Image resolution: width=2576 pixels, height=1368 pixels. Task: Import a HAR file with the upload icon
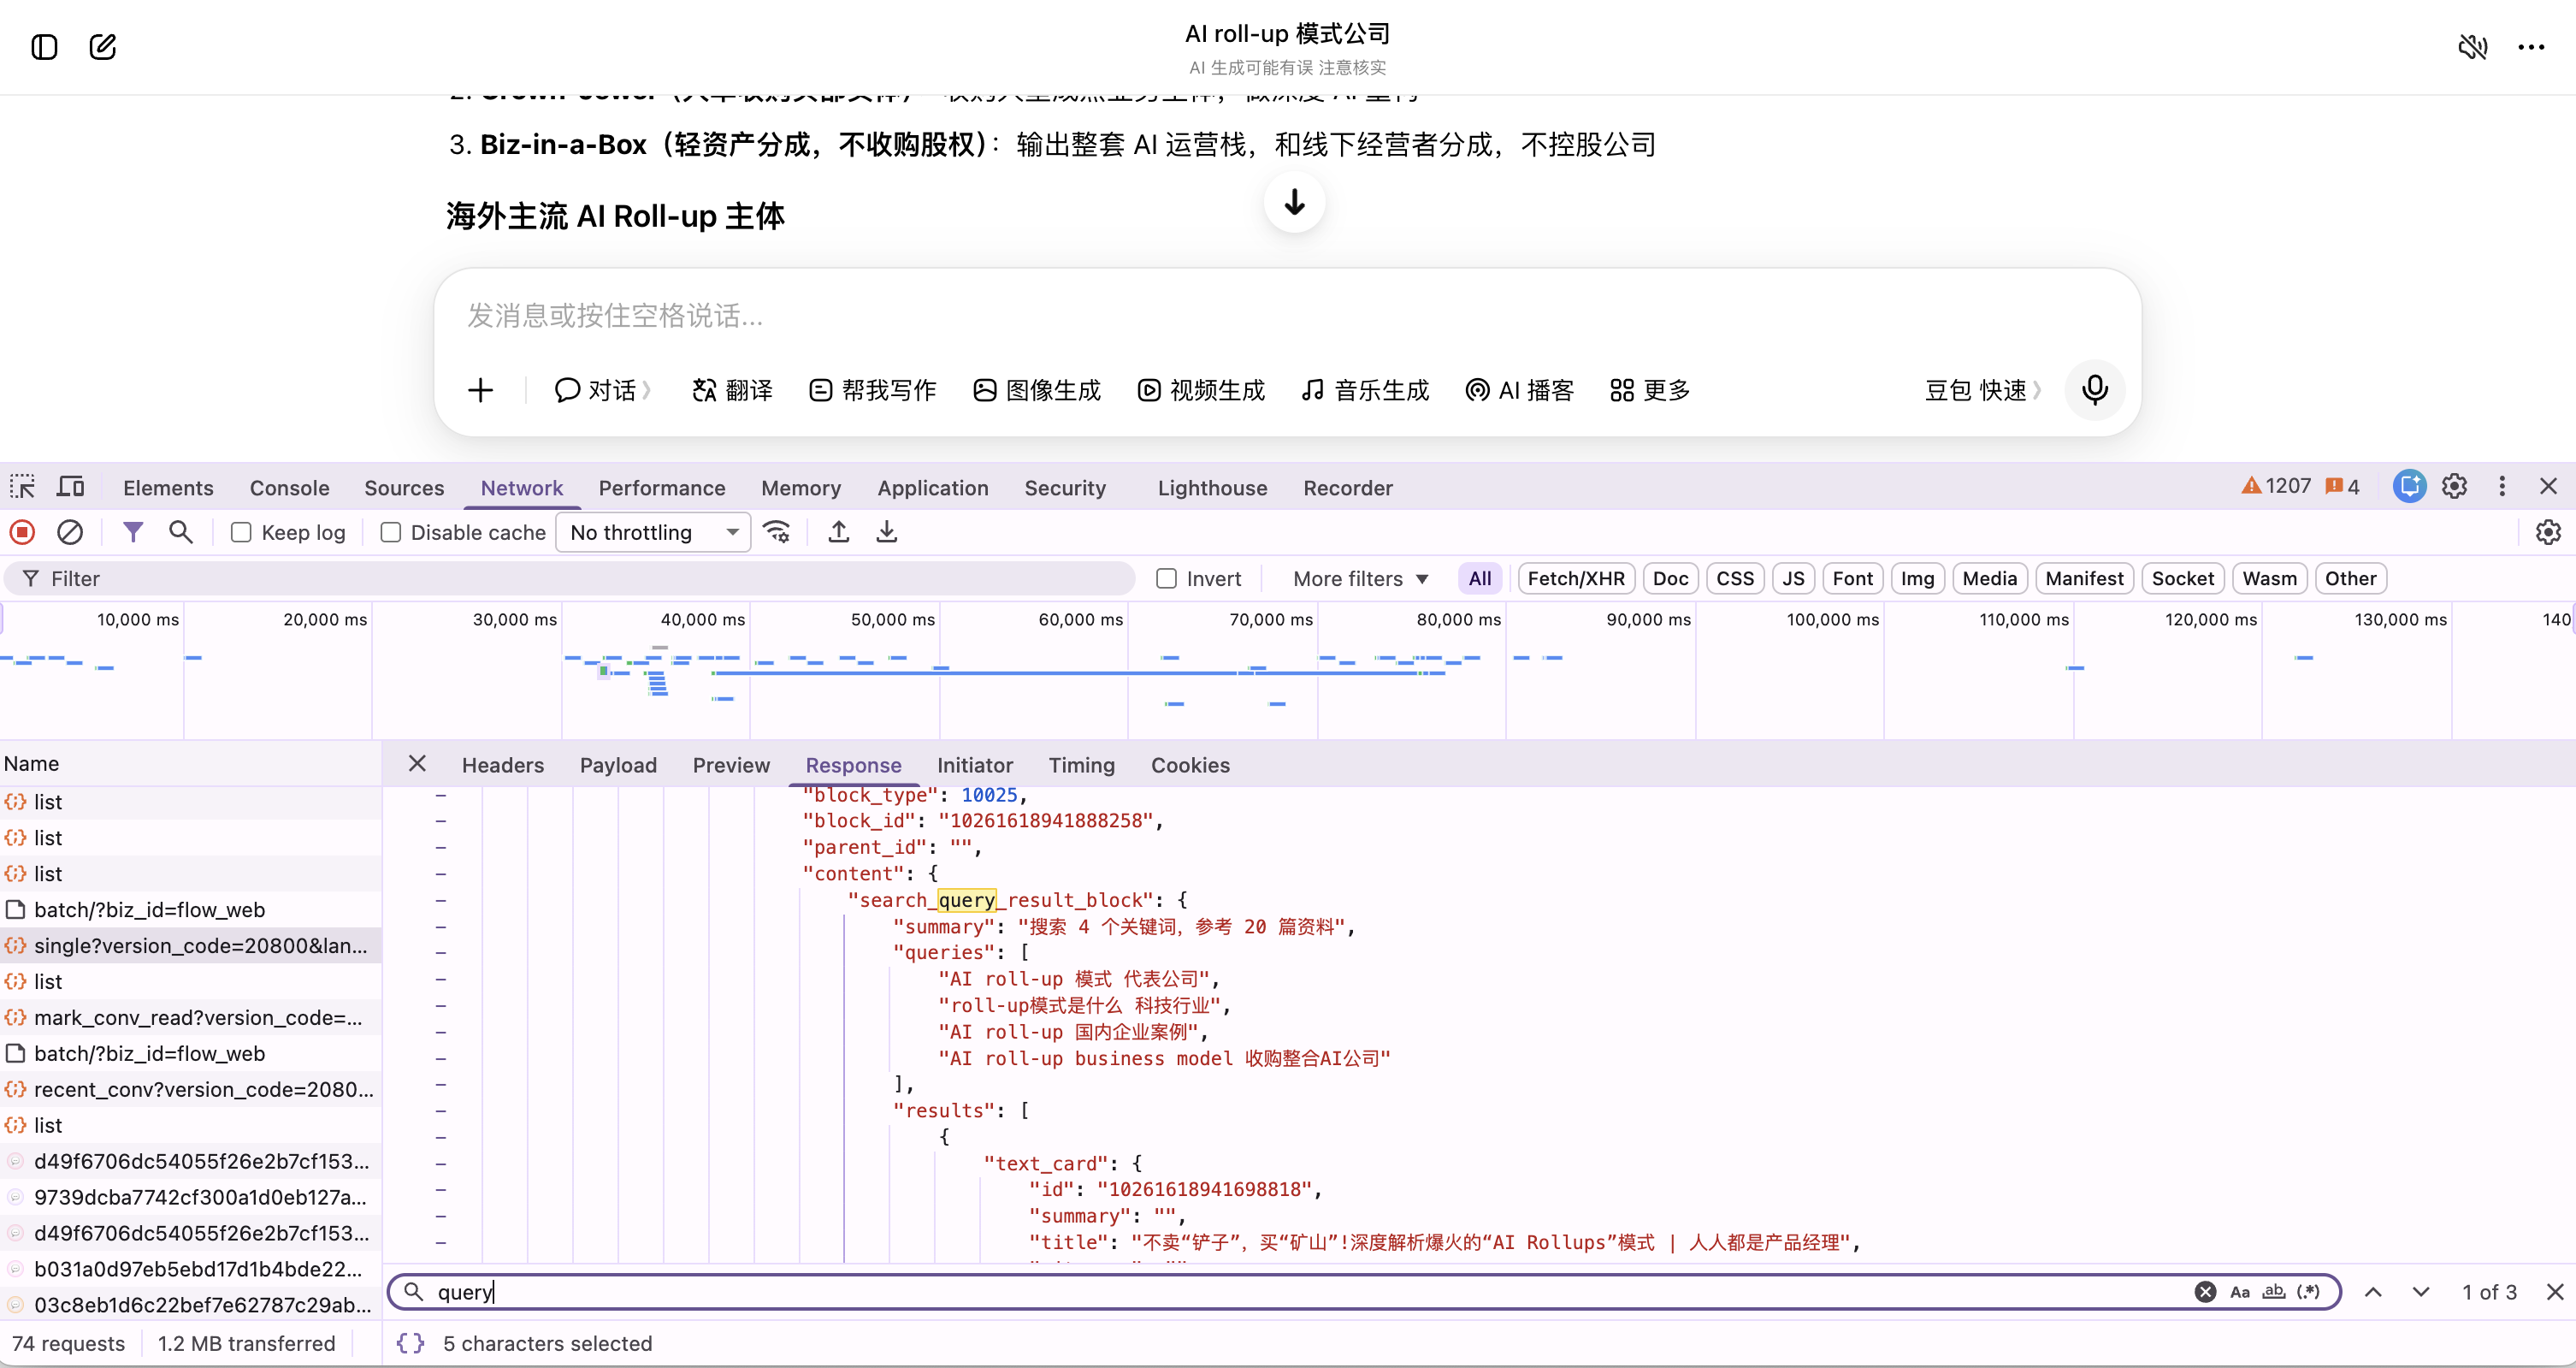coord(839,532)
